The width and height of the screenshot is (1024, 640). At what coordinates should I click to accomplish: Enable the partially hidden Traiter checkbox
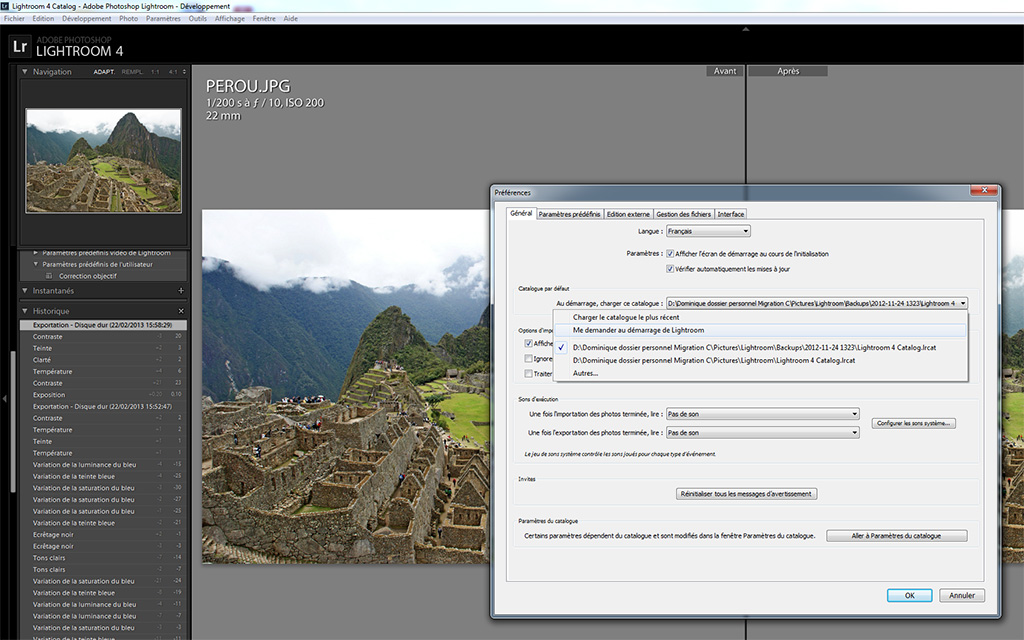point(528,374)
